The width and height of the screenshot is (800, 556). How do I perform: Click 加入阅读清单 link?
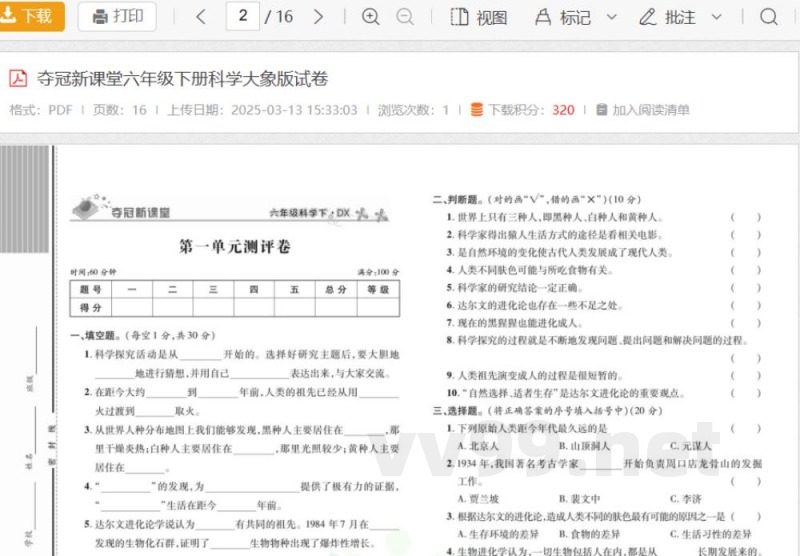click(651, 110)
